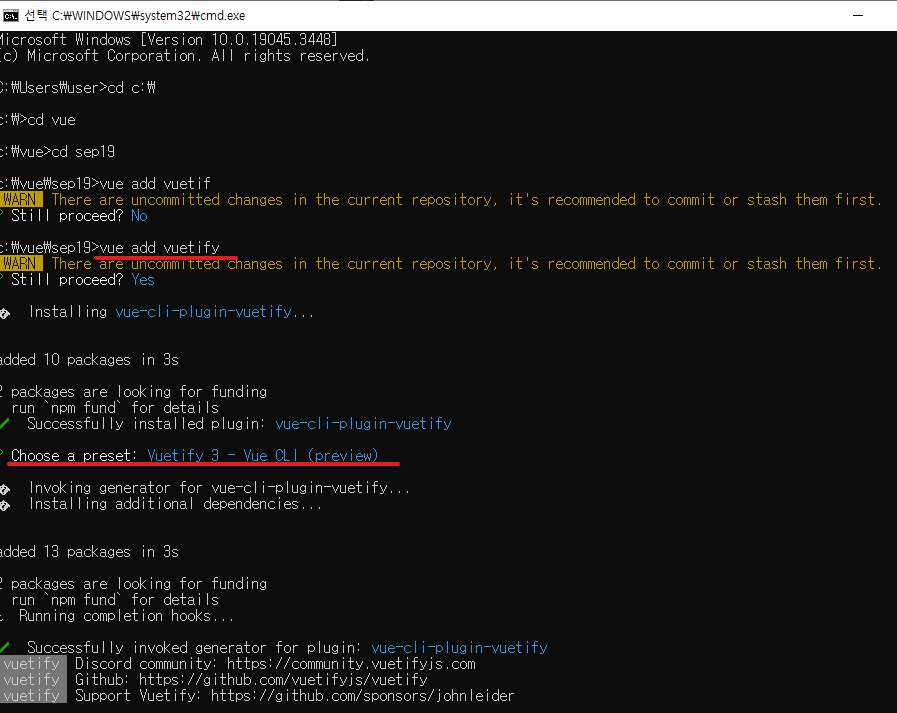Click the vuetify badge next to Discord community

[33, 664]
